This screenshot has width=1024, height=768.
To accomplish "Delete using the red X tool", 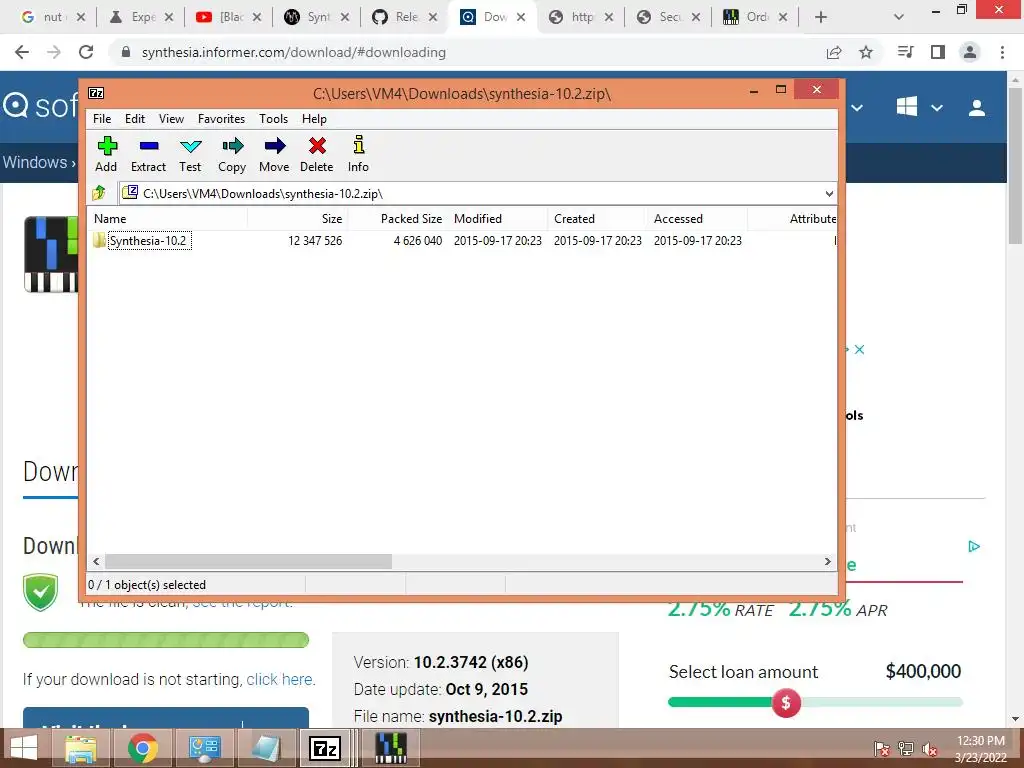I will 317,154.
